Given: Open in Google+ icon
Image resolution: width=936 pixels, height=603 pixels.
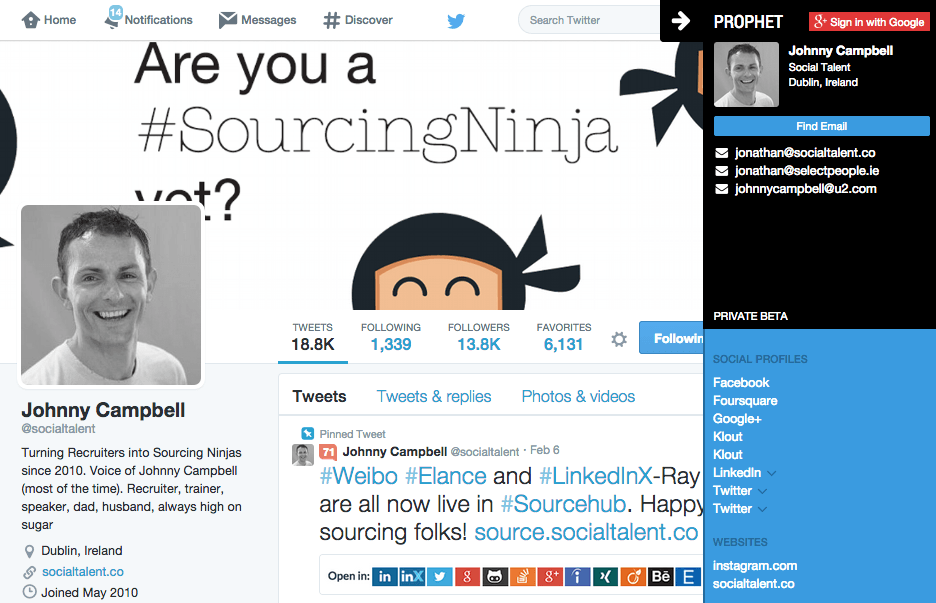Looking at the screenshot, I should (550, 576).
